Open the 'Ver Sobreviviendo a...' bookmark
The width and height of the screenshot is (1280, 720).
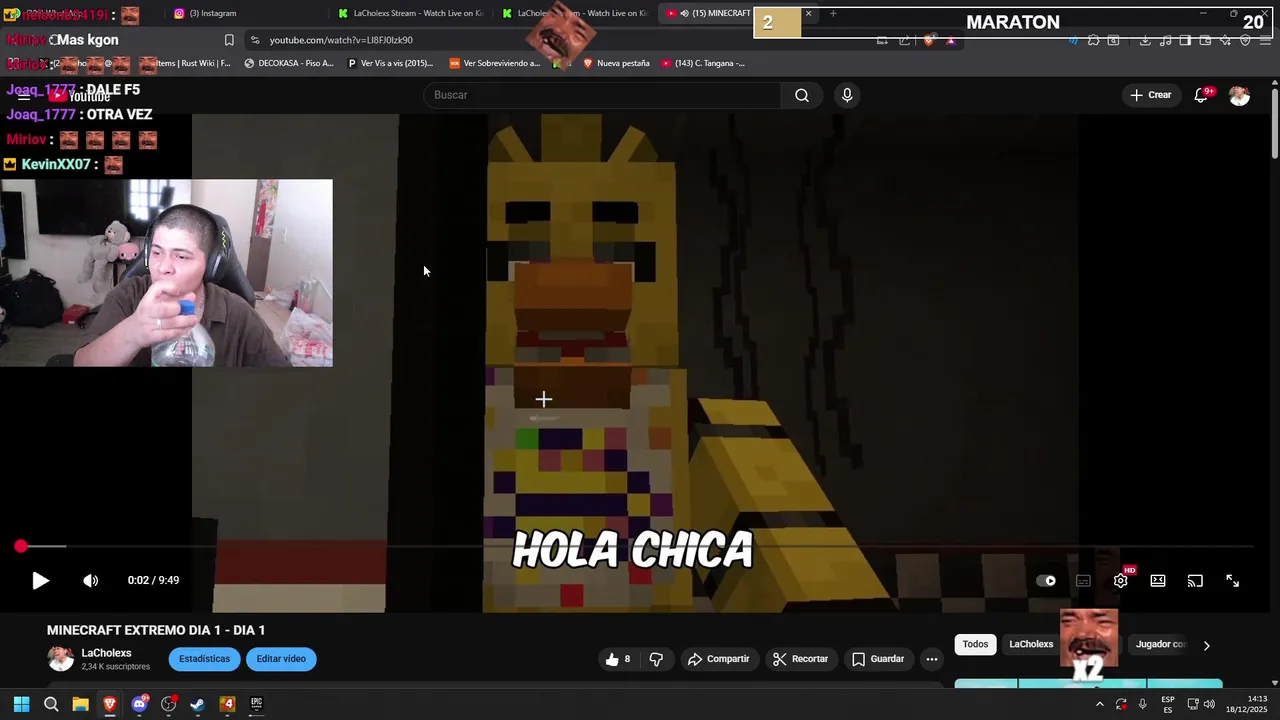[x=494, y=63]
